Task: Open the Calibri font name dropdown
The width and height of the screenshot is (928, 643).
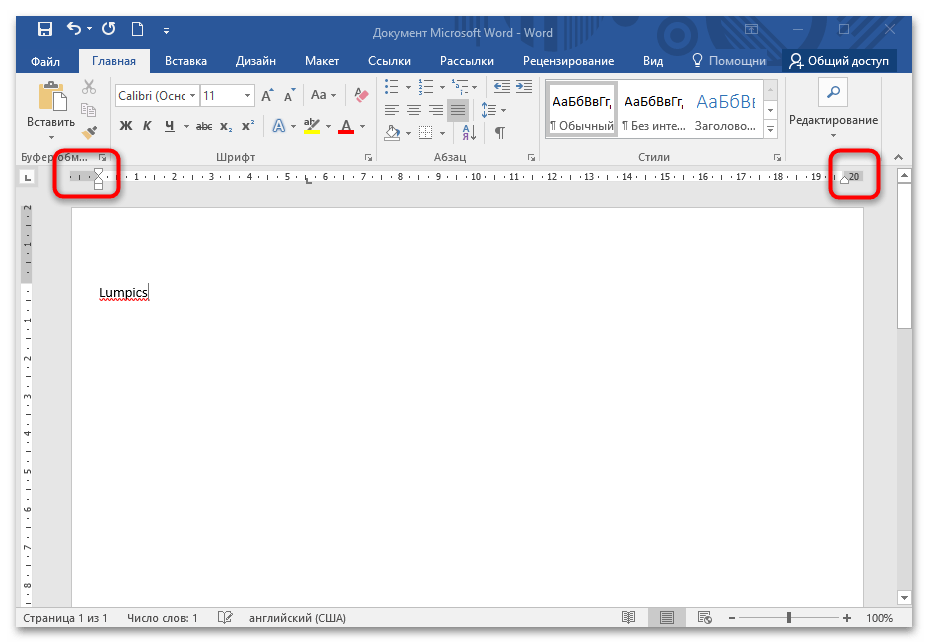Action: pos(156,96)
